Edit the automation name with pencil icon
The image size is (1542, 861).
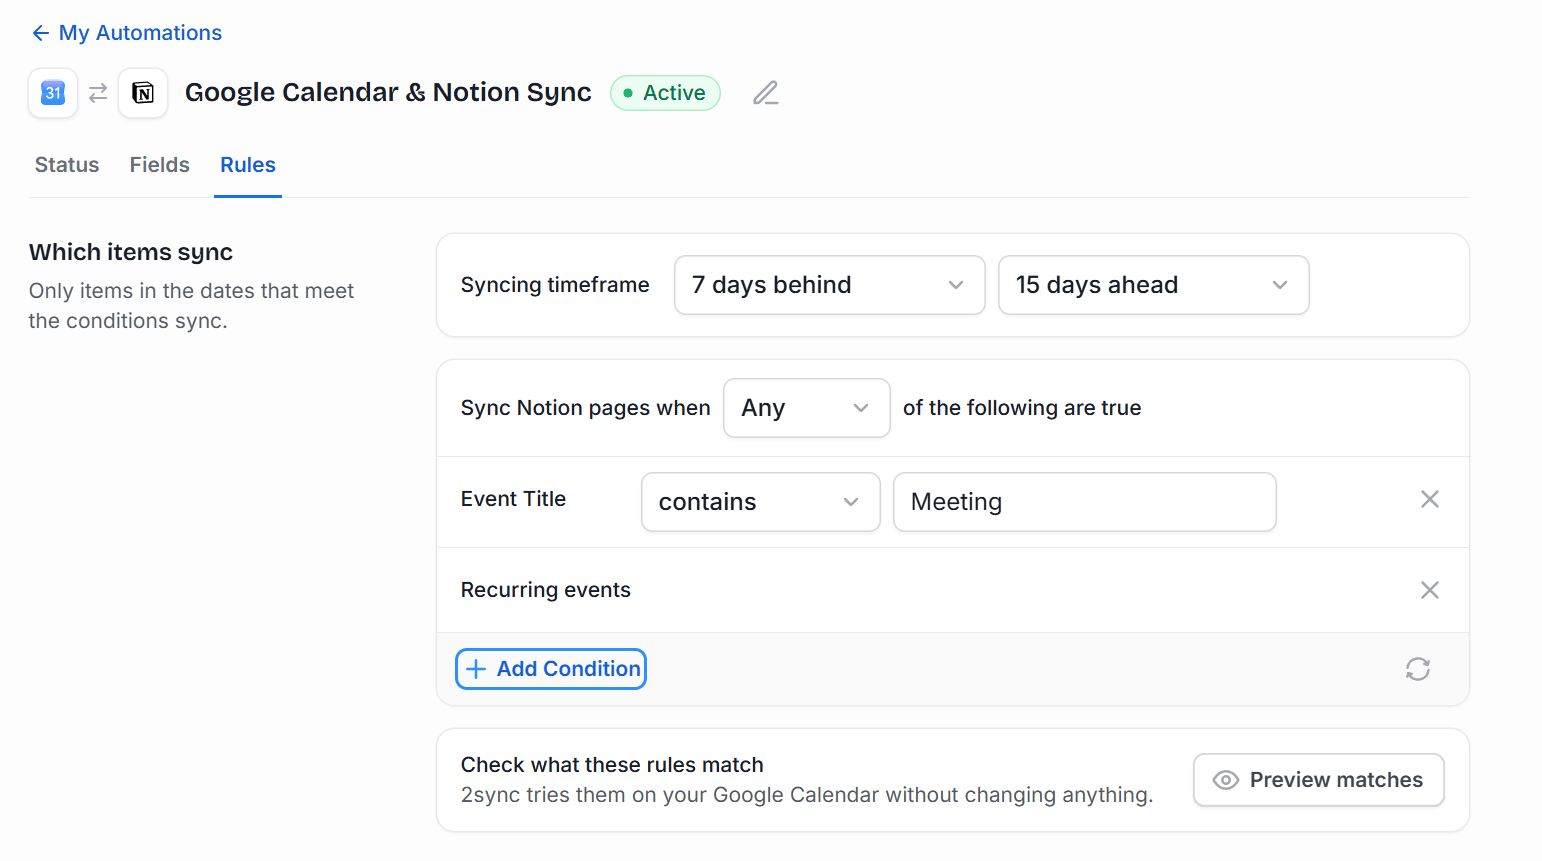[766, 93]
